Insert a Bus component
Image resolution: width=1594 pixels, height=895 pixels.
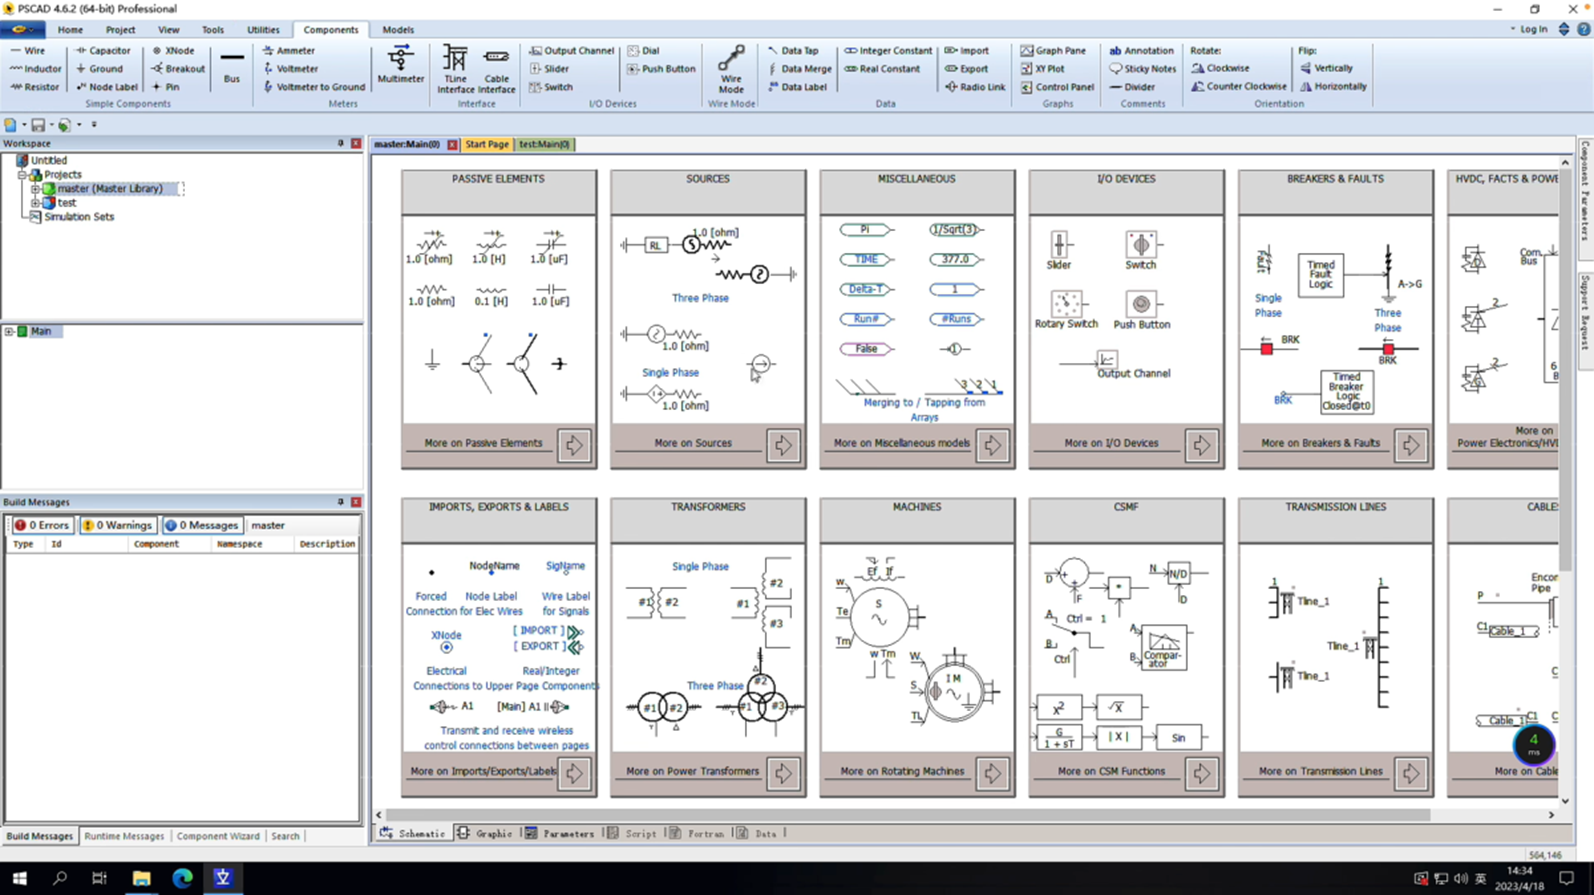pyautogui.click(x=232, y=66)
